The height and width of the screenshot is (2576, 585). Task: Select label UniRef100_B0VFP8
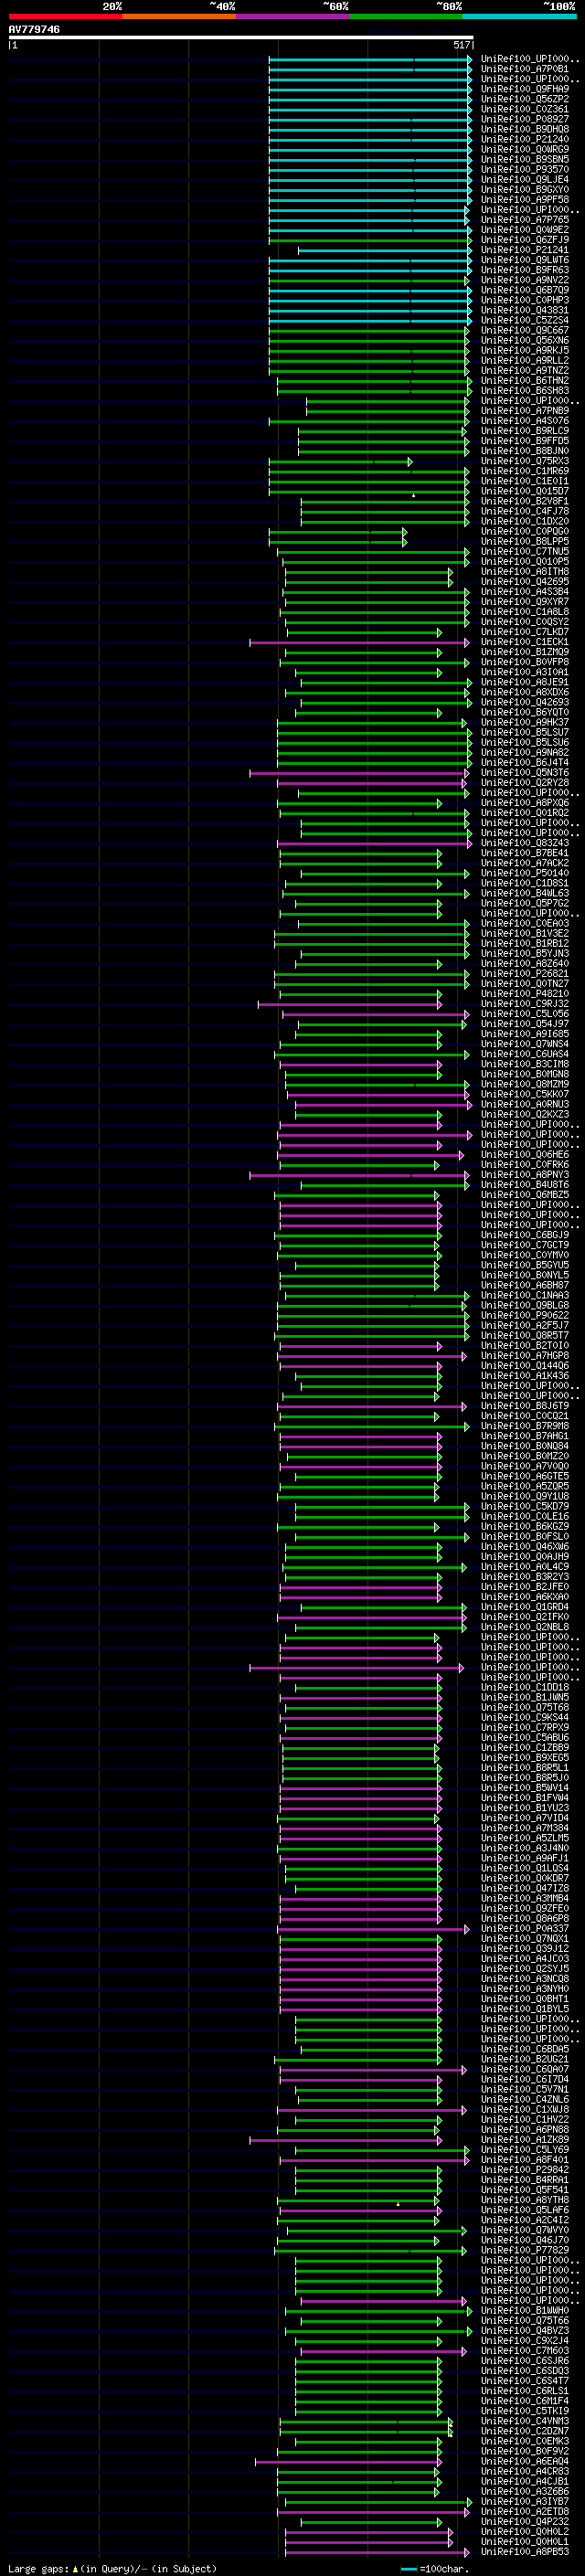[x=524, y=662]
